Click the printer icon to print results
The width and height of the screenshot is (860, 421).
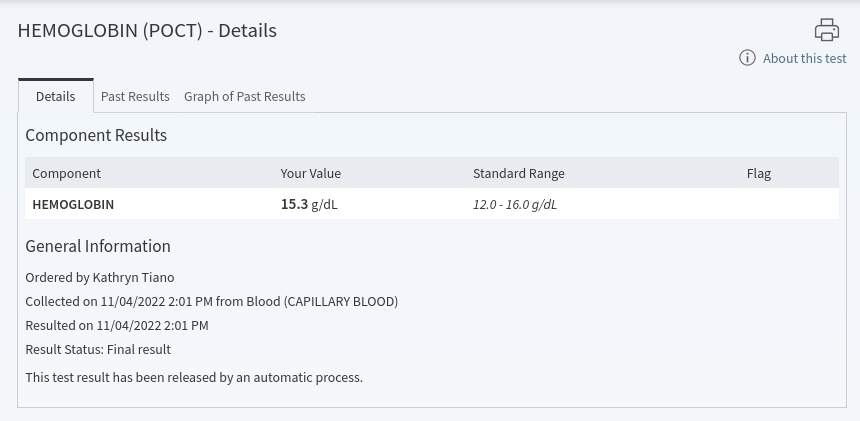tap(827, 30)
